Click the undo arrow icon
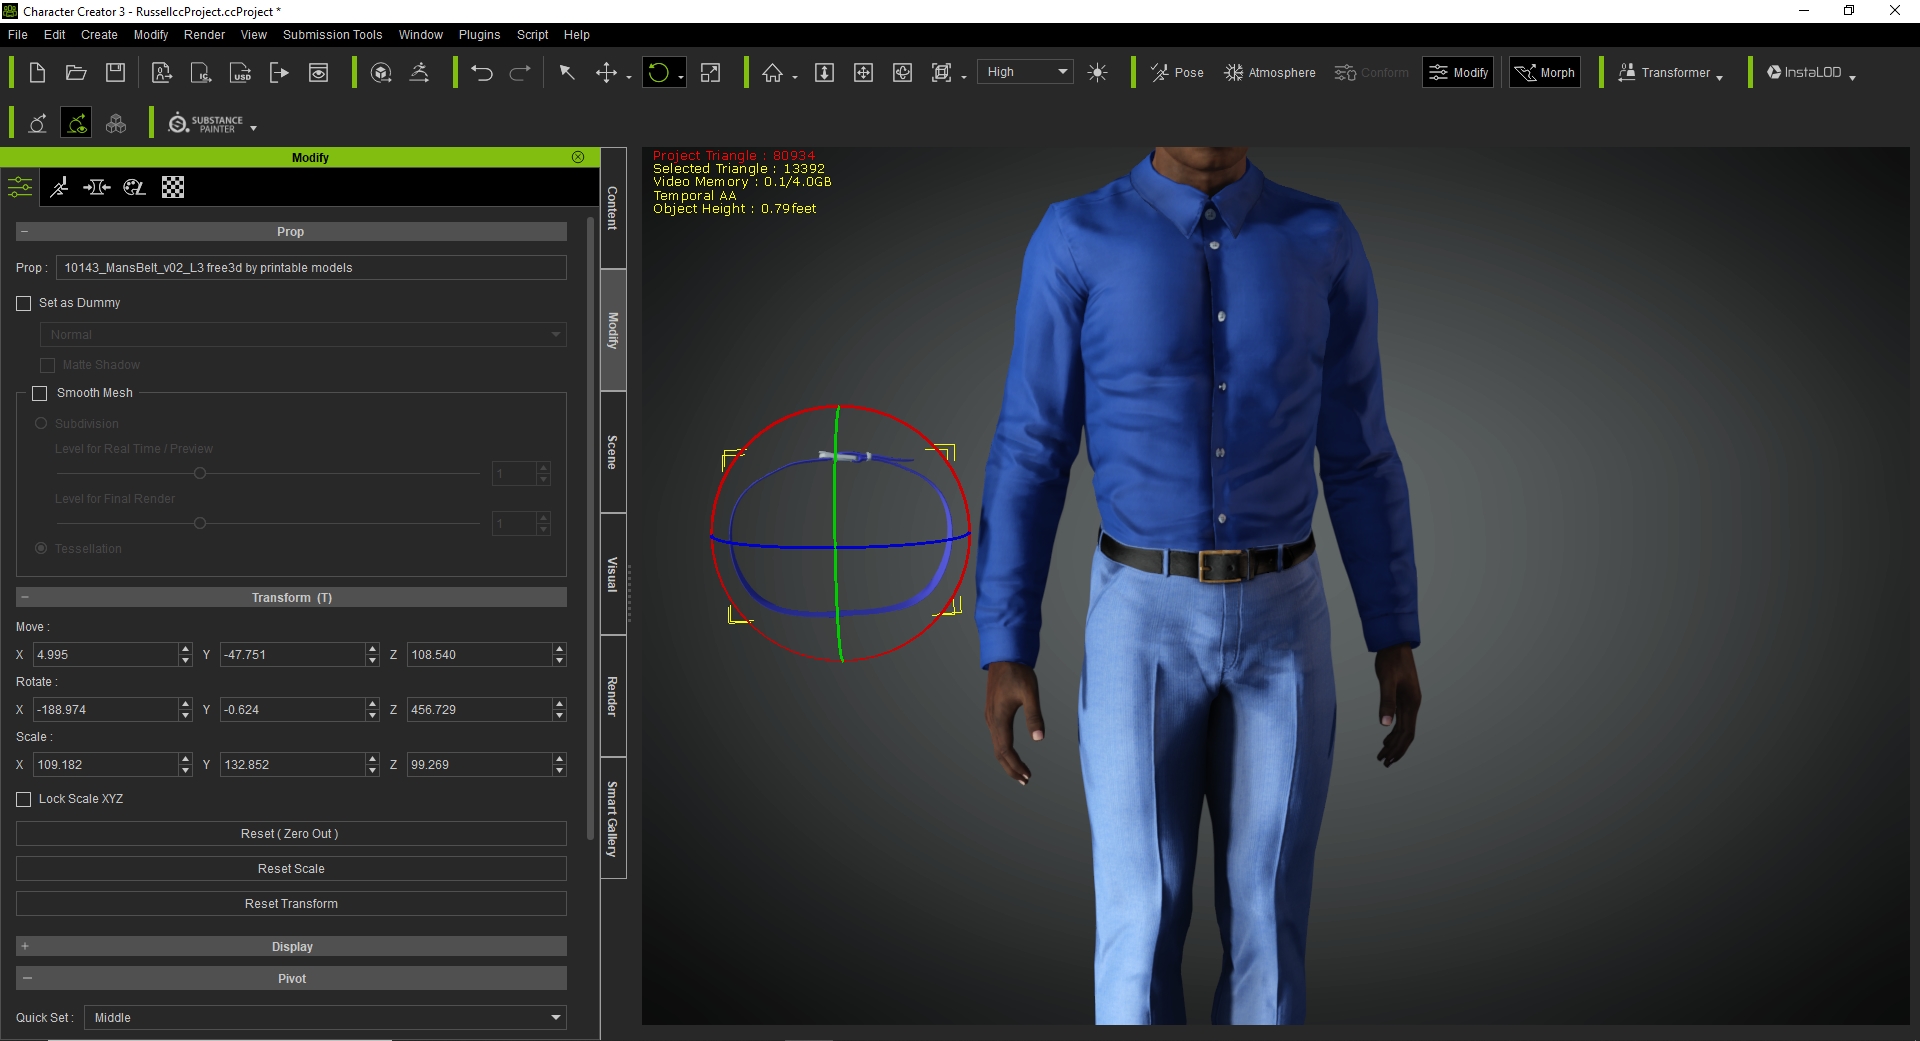 482,73
